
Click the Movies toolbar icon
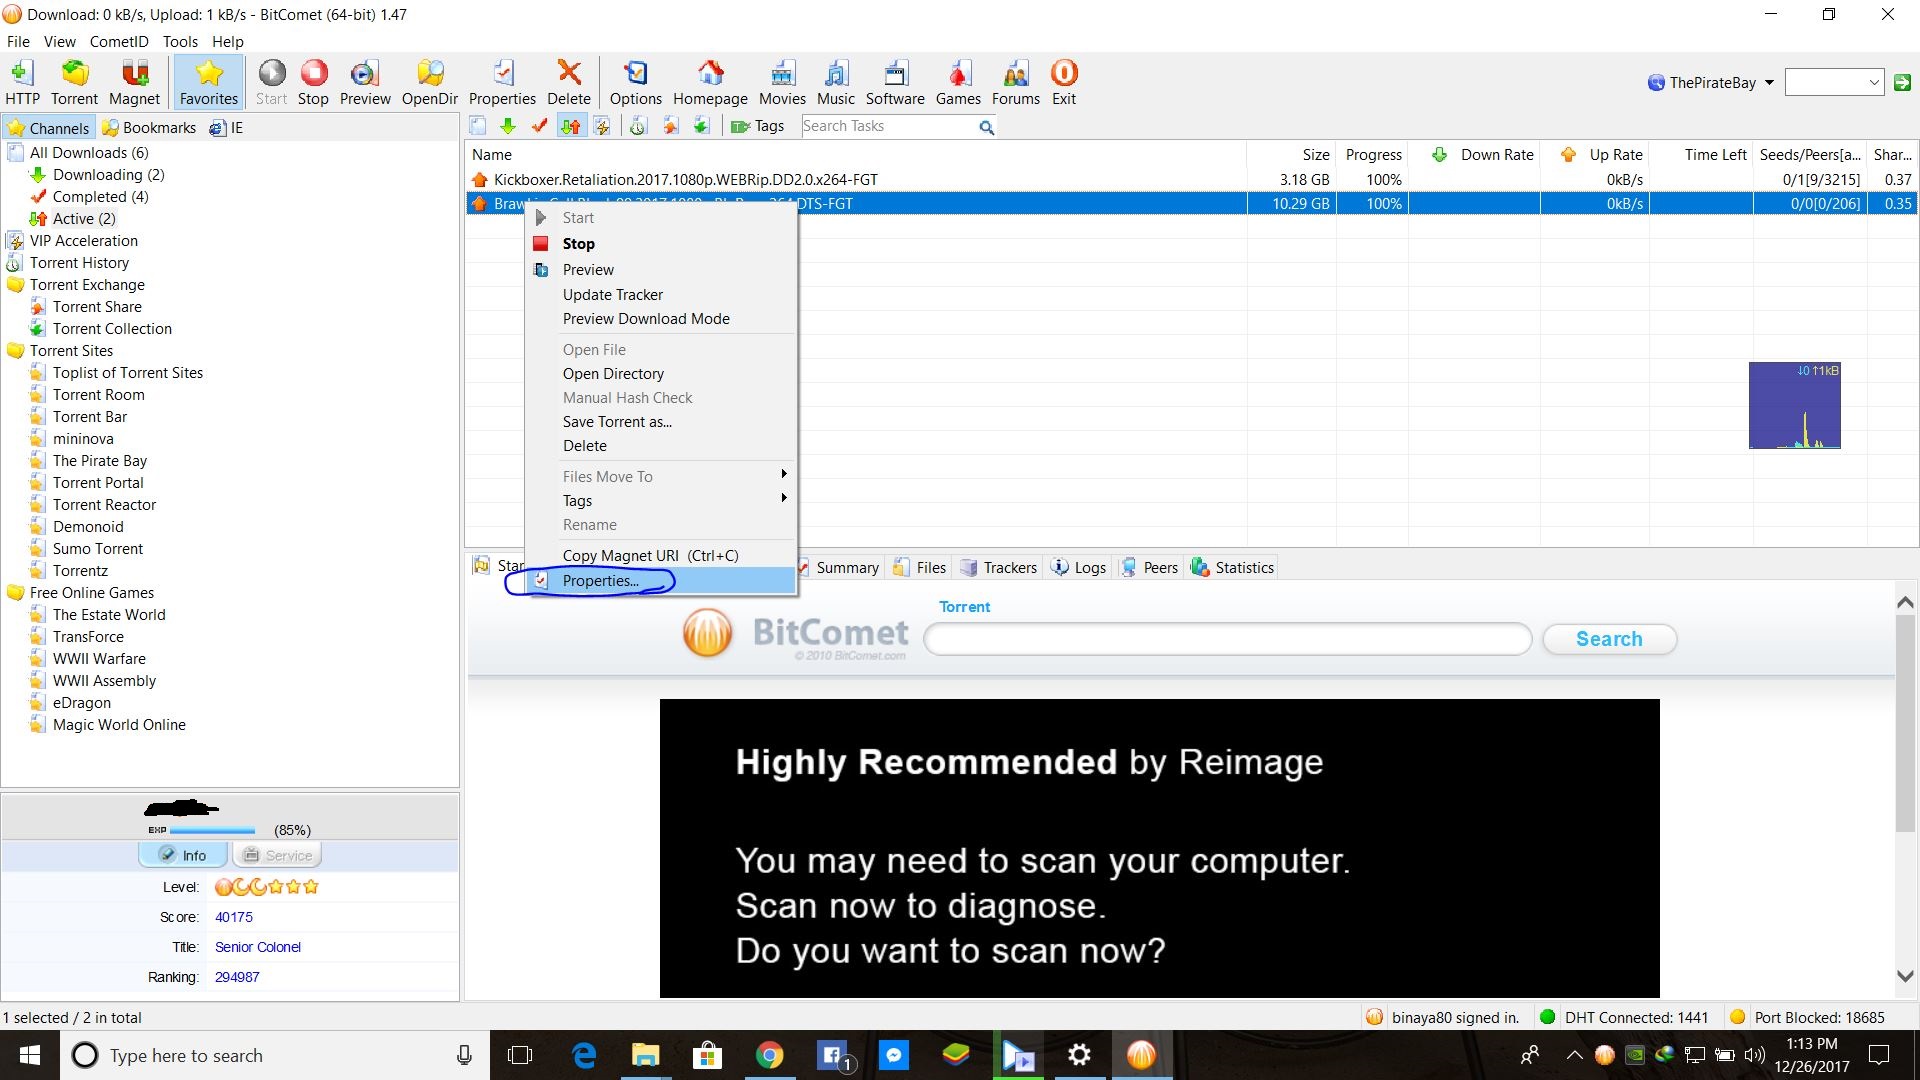(x=782, y=82)
